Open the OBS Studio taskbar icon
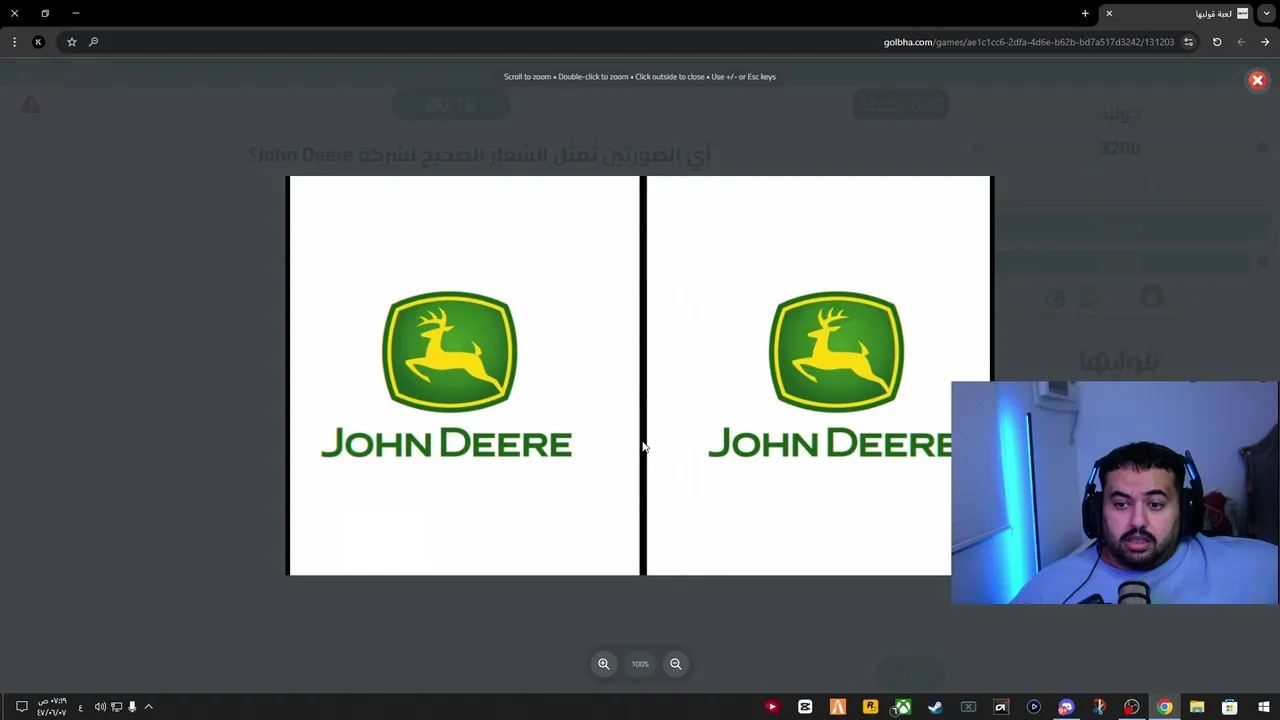The width and height of the screenshot is (1280, 720). tap(1132, 707)
